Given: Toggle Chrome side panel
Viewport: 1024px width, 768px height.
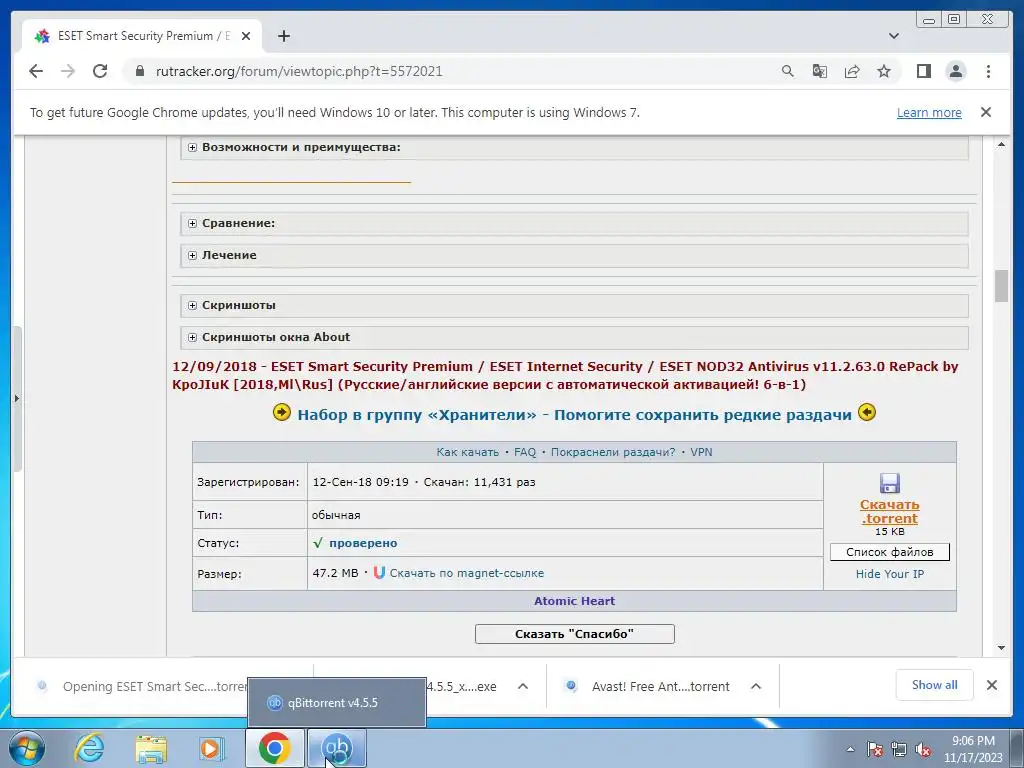Looking at the screenshot, I should click(x=923, y=71).
